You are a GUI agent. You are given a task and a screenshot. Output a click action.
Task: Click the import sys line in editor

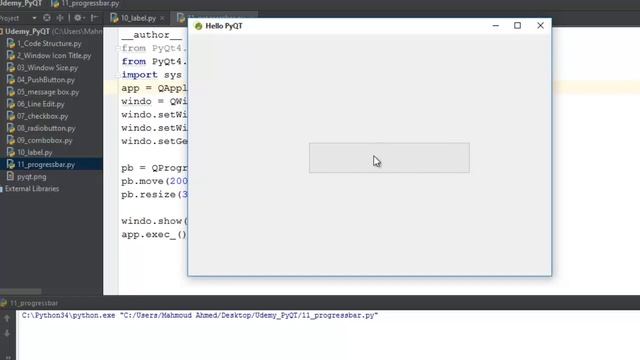[151, 75]
